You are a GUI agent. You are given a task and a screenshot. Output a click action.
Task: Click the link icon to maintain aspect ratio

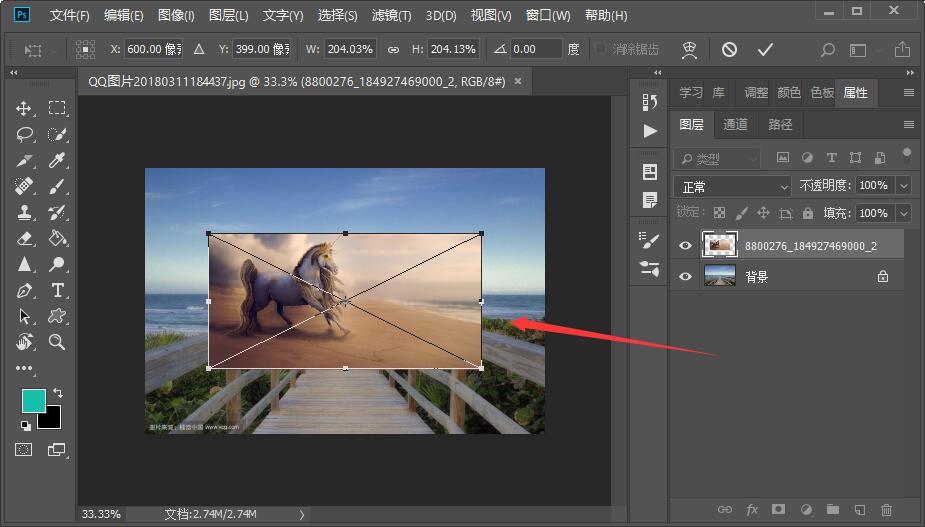point(393,50)
